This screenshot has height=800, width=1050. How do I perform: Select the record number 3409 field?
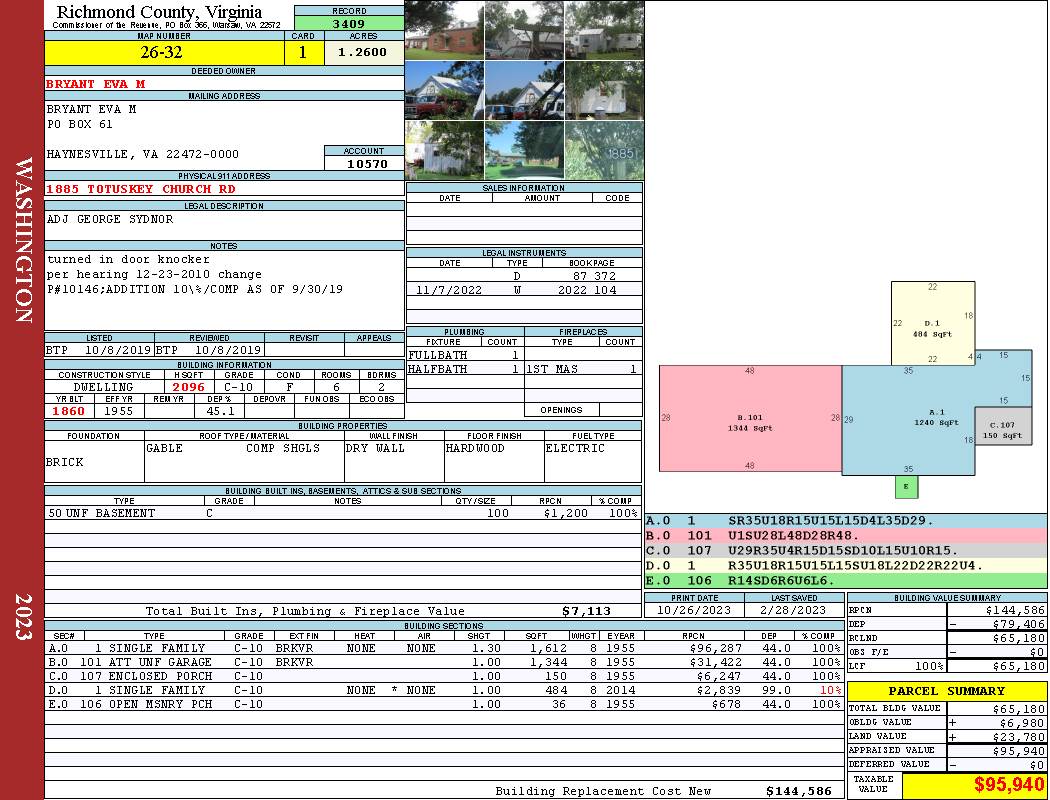pyautogui.click(x=349, y=23)
